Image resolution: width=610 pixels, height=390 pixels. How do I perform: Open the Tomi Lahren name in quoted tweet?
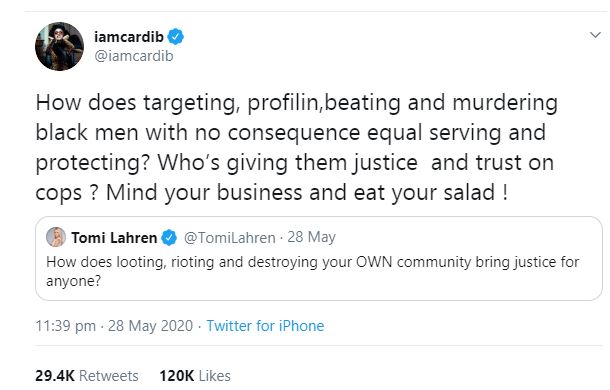click(x=114, y=237)
